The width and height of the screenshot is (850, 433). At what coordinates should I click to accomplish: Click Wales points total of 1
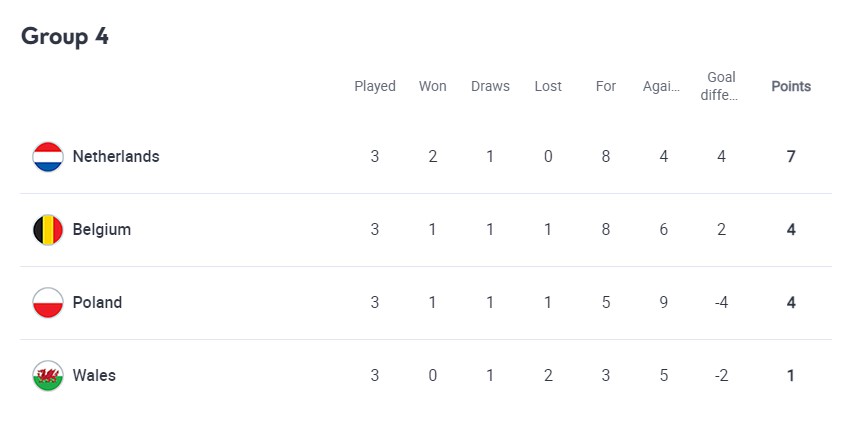click(x=791, y=376)
